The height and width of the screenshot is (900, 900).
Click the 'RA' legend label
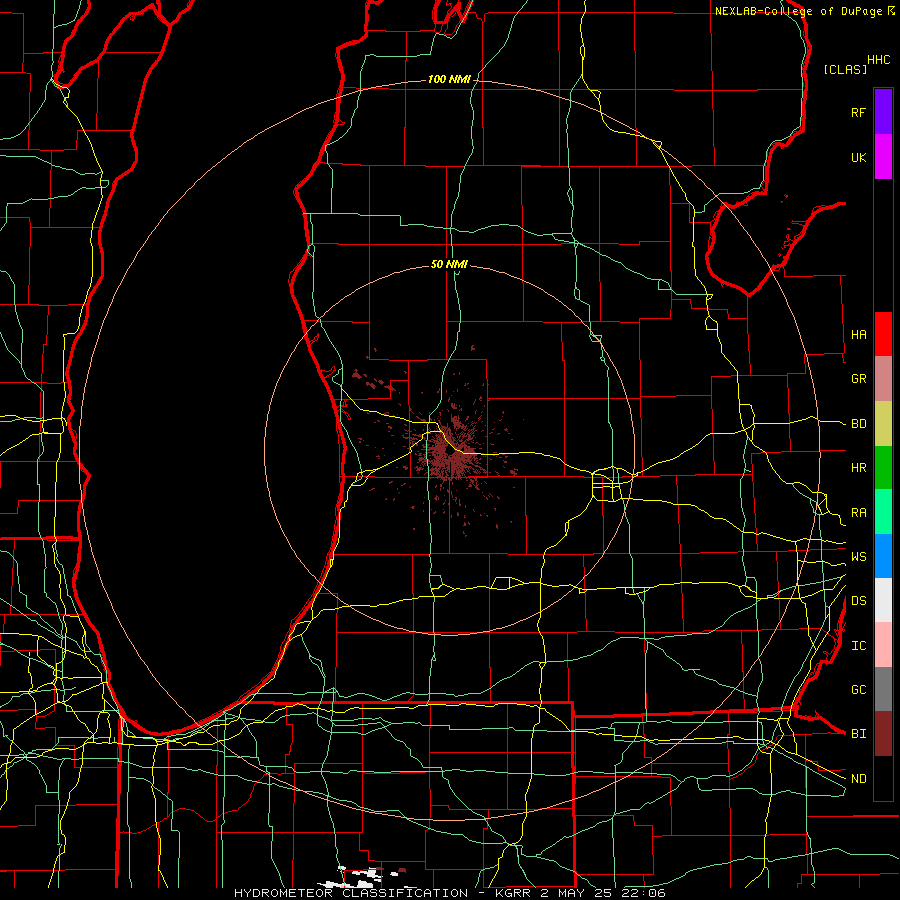pos(858,513)
